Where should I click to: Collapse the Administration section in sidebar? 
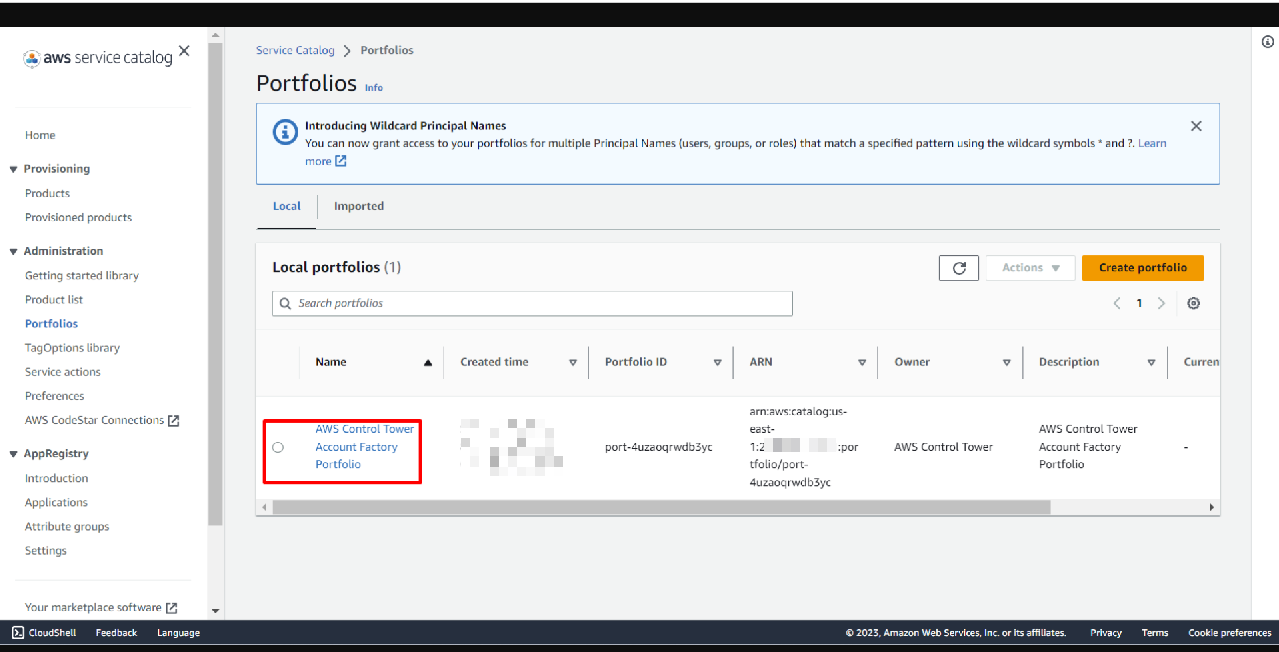coord(14,252)
